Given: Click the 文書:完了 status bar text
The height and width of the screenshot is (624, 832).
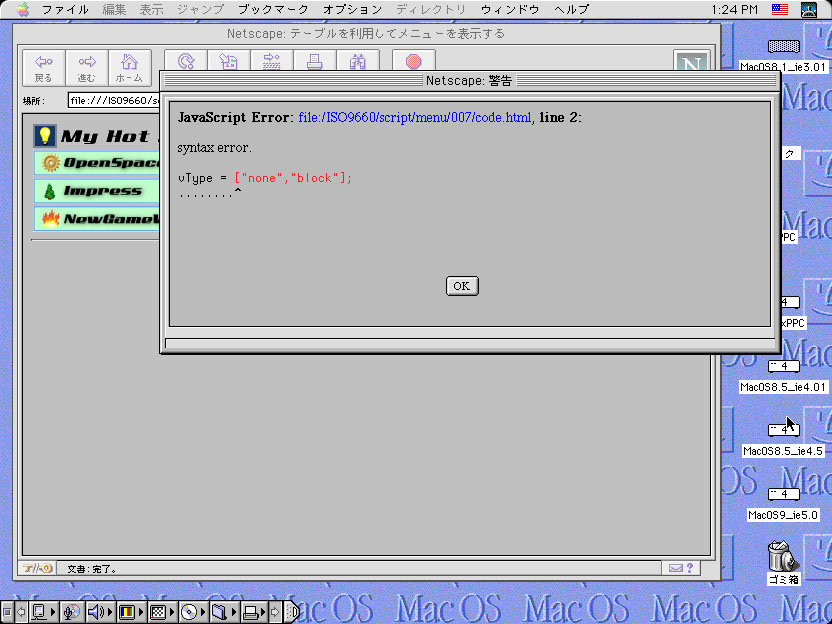Looking at the screenshot, I should coord(92,569).
